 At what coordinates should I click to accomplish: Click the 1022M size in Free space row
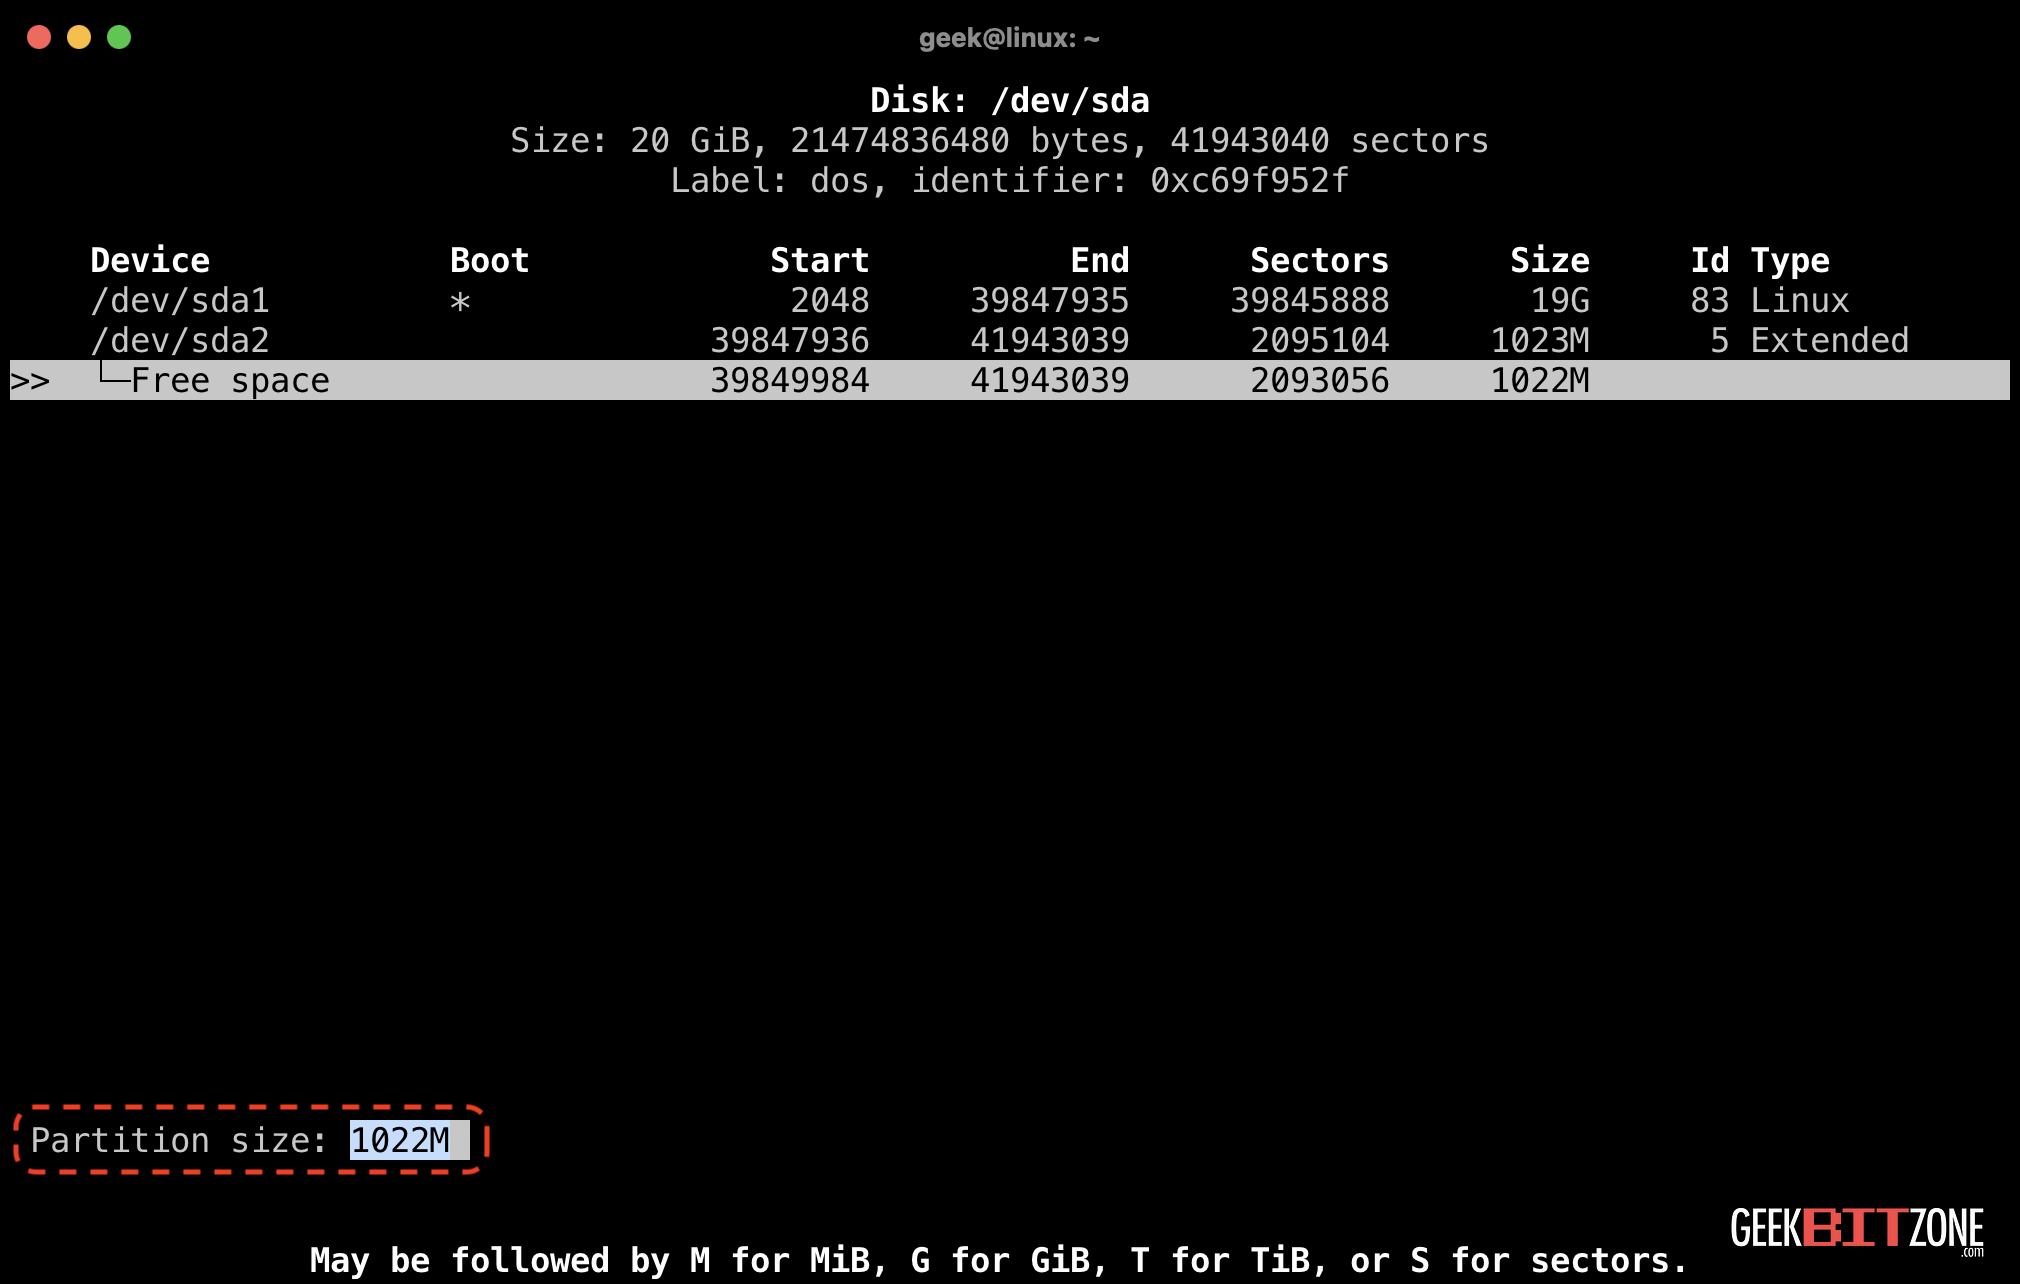[x=1540, y=380]
